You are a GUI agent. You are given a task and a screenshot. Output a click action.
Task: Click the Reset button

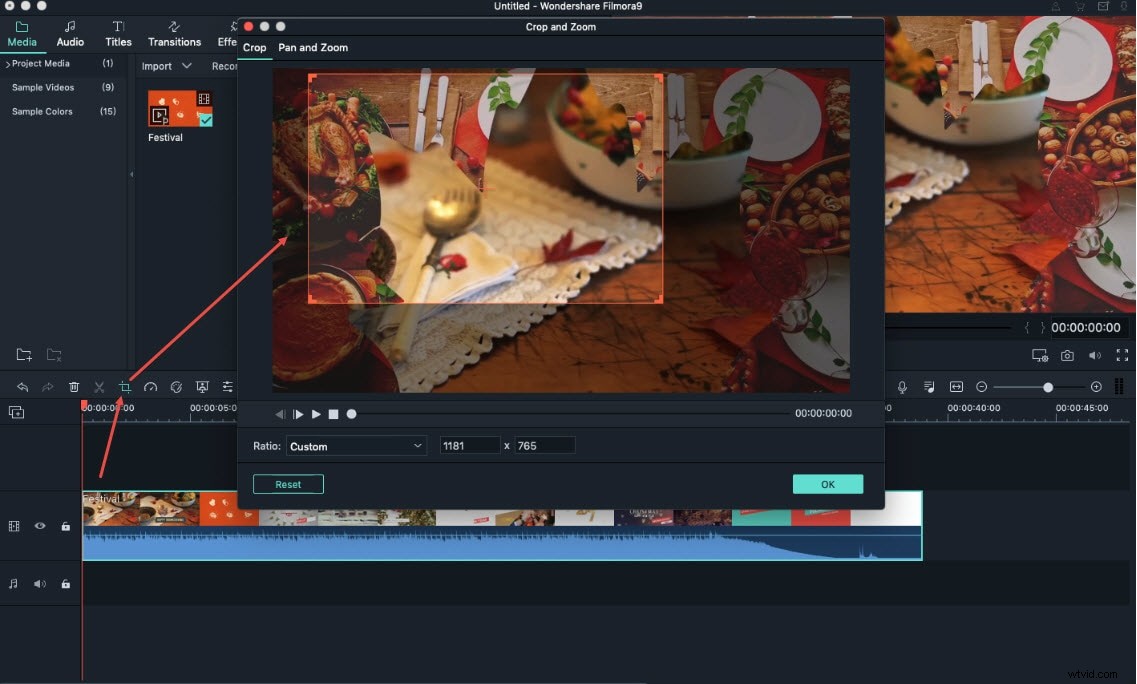[288, 484]
